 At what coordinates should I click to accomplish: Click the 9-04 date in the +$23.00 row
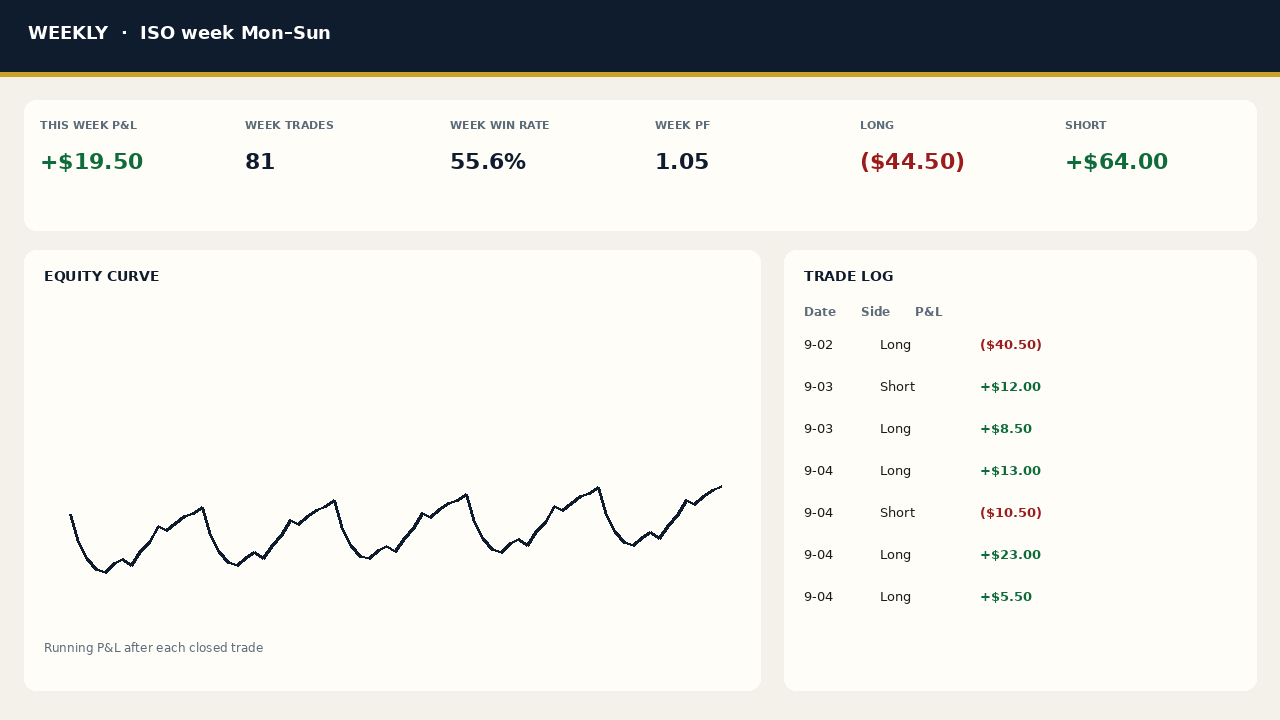tap(818, 555)
